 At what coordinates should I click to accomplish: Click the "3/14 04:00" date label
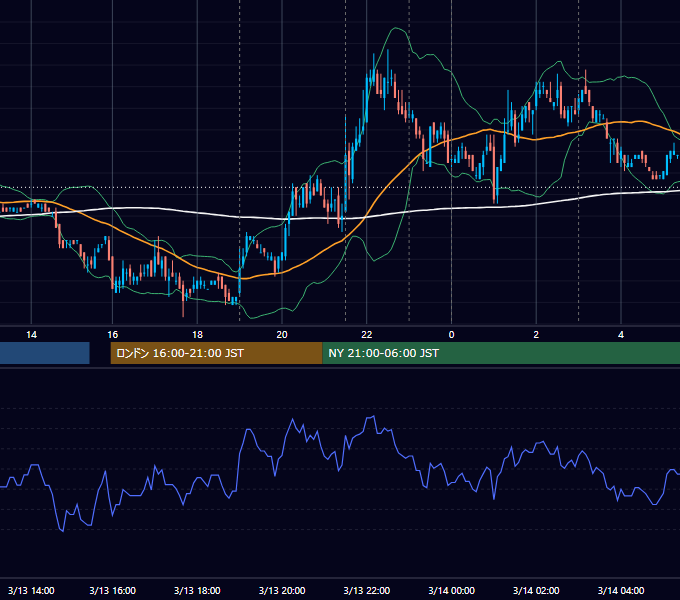pyautogui.click(x=621, y=590)
